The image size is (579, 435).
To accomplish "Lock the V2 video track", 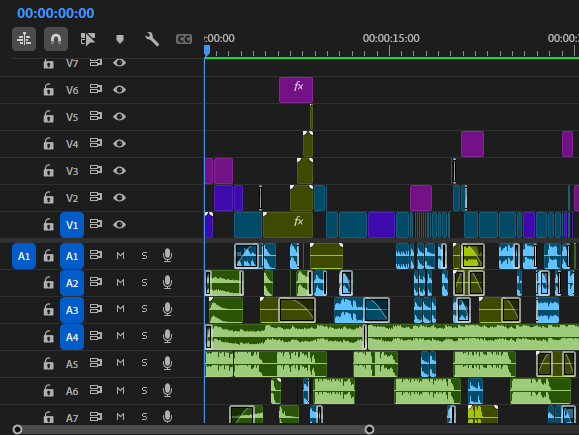I will pyautogui.click(x=48, y=198).
